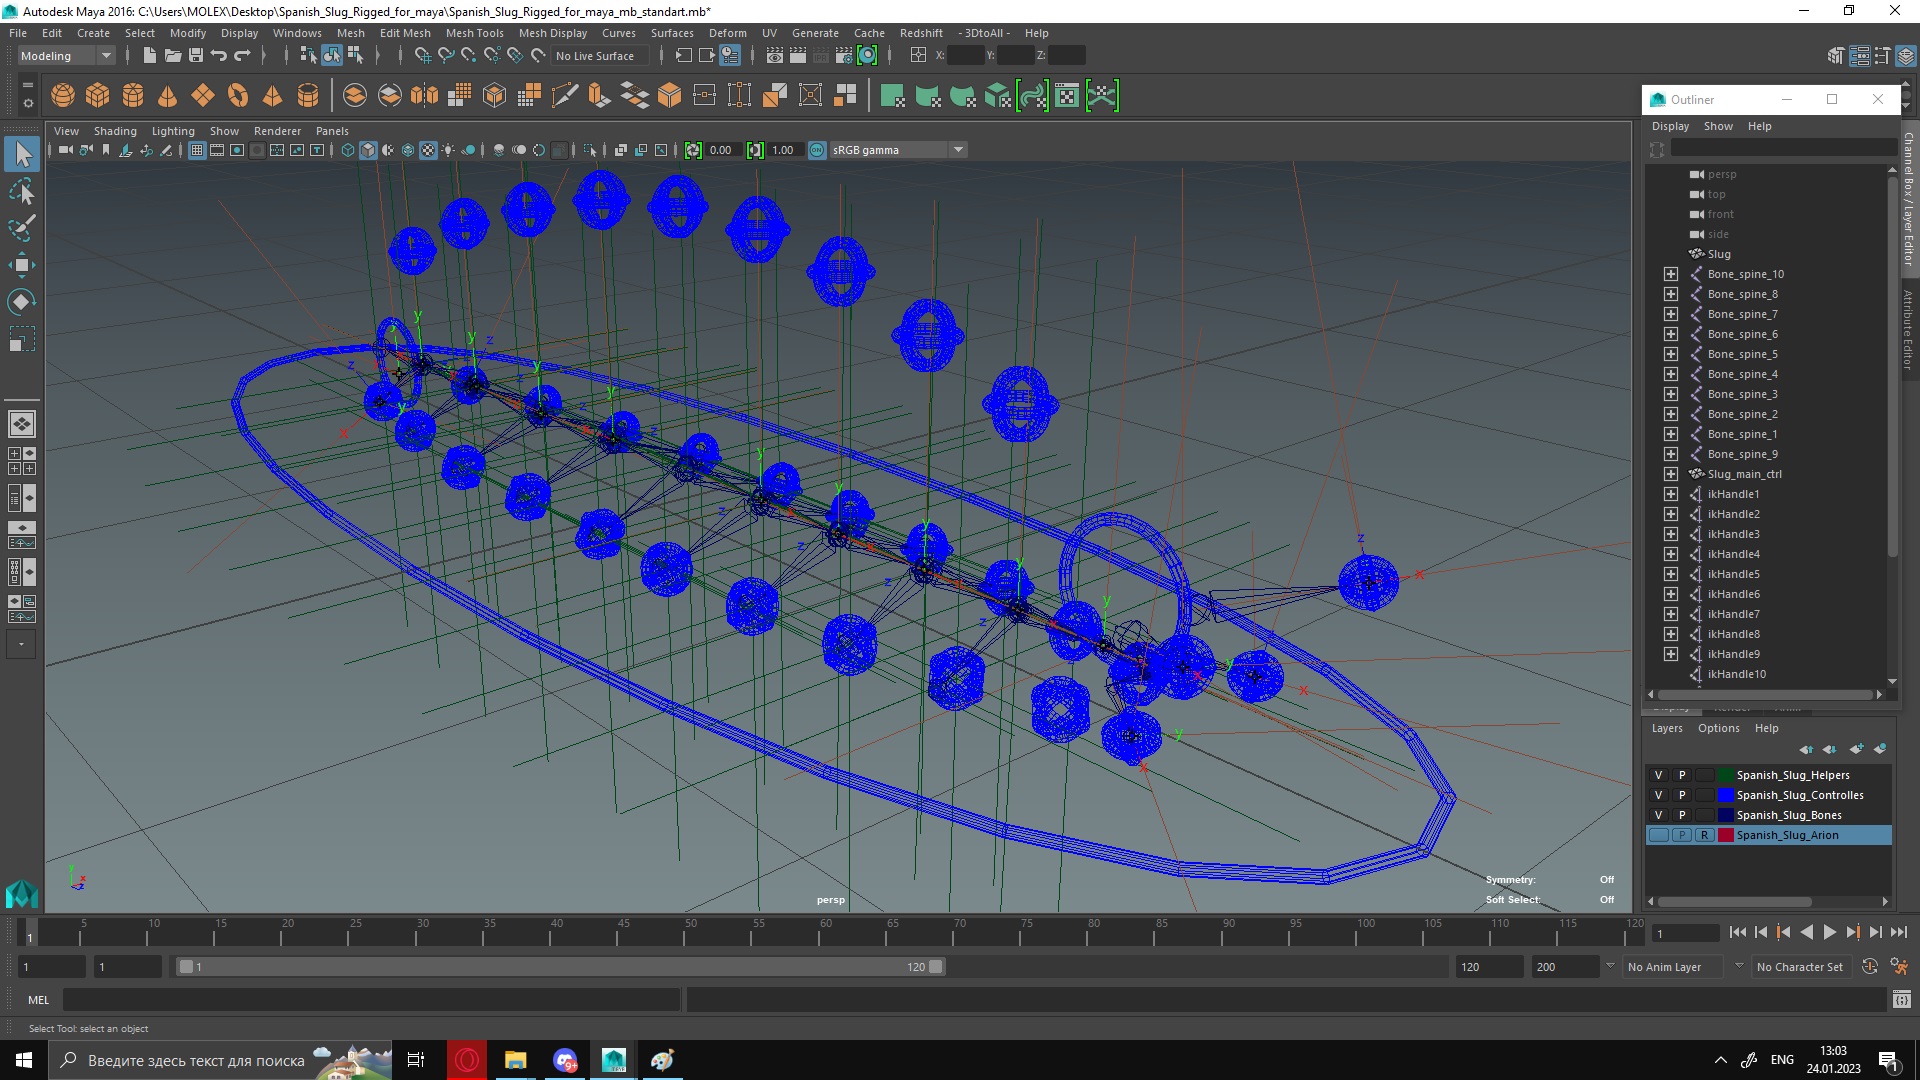Viewport: 1920px width, 1080px height.
Task: Toggle playback P of Spanish_Slug_Helpers layer
Action: [x=1682, y=776]
